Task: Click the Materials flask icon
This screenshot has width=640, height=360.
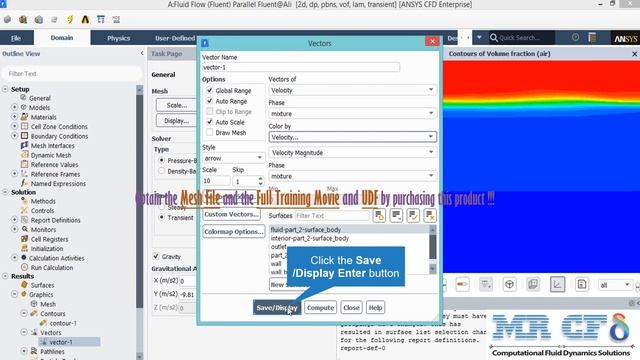Action: tap(24, 117)
